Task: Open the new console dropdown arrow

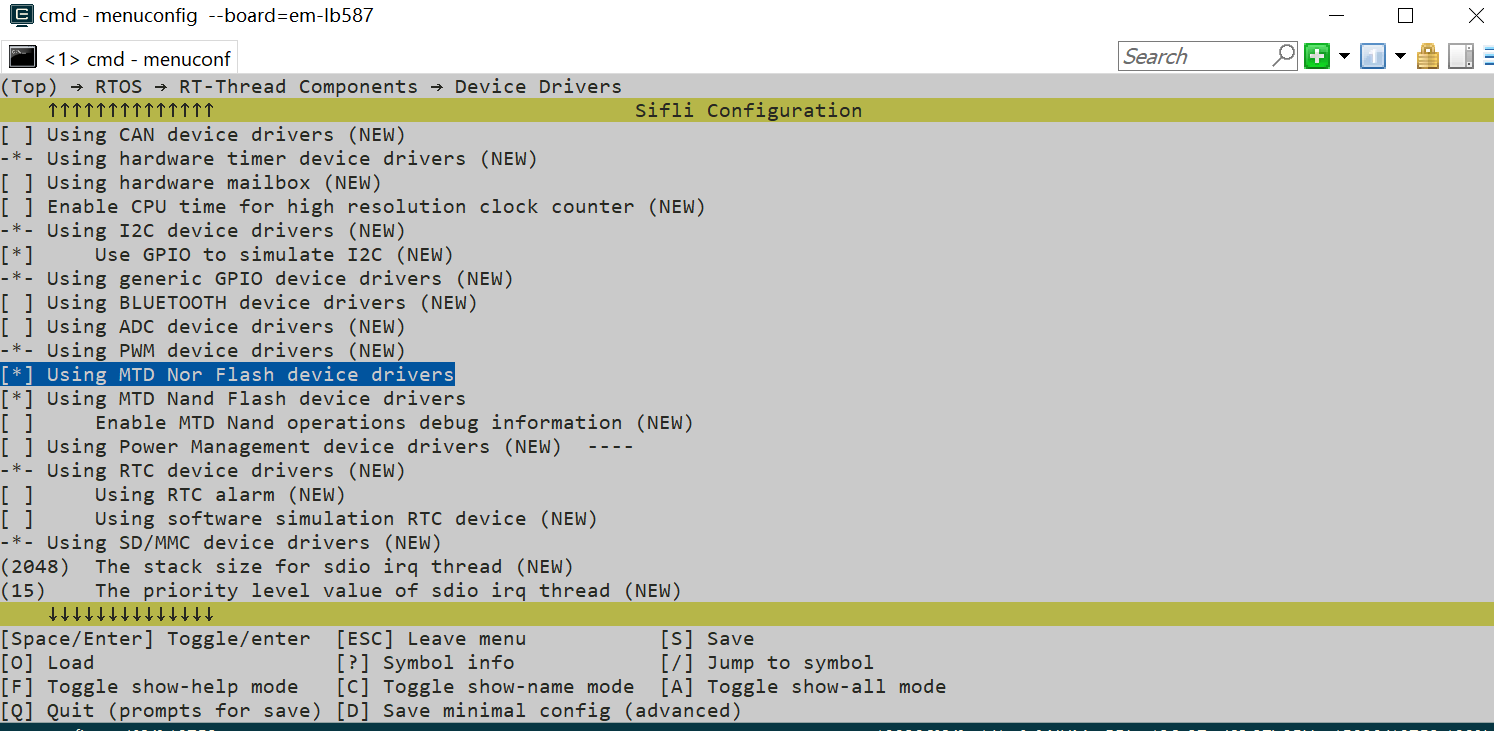Action: (1344, 56)
